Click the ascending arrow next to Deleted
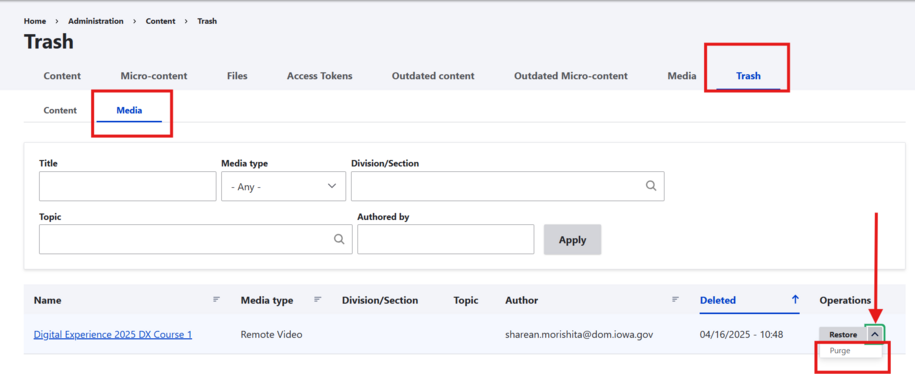The height and width of the screenshot is (374, 915). tap(794, 300)
